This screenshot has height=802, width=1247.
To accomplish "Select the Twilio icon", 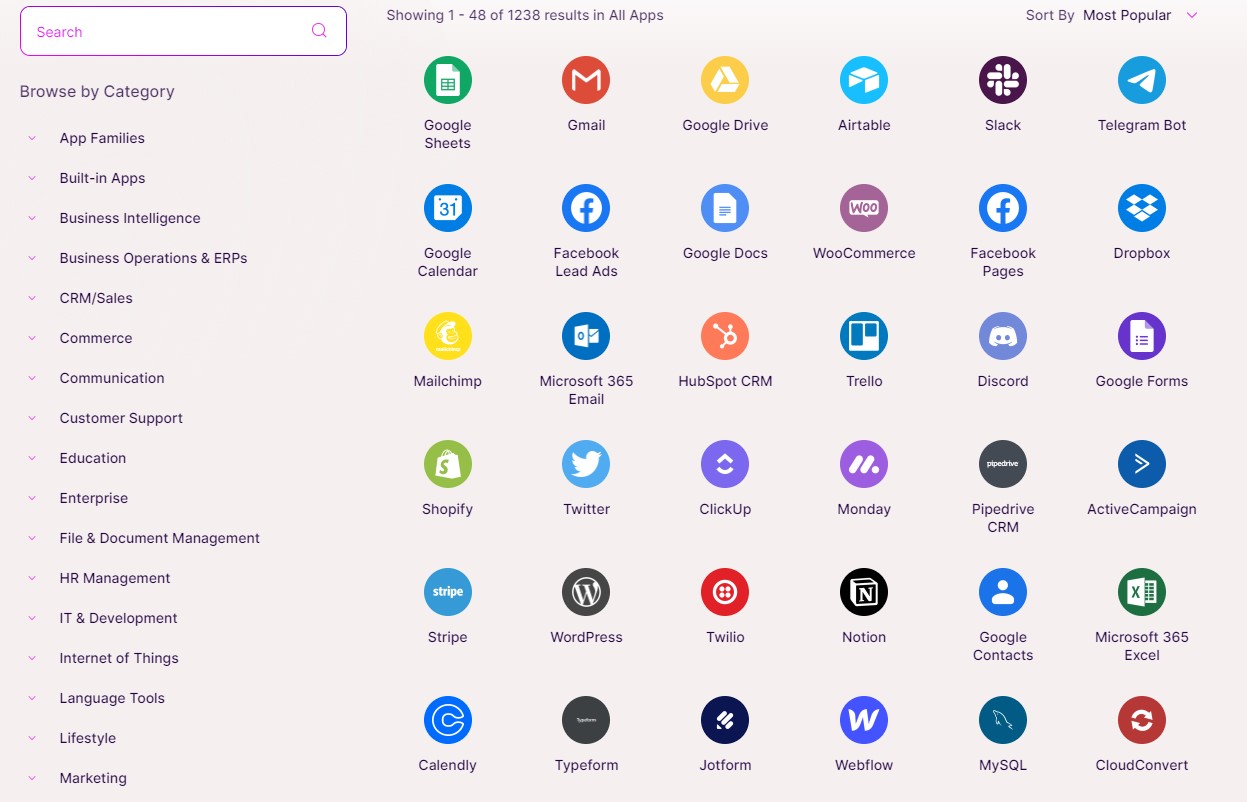I will (x=725, y=592).
